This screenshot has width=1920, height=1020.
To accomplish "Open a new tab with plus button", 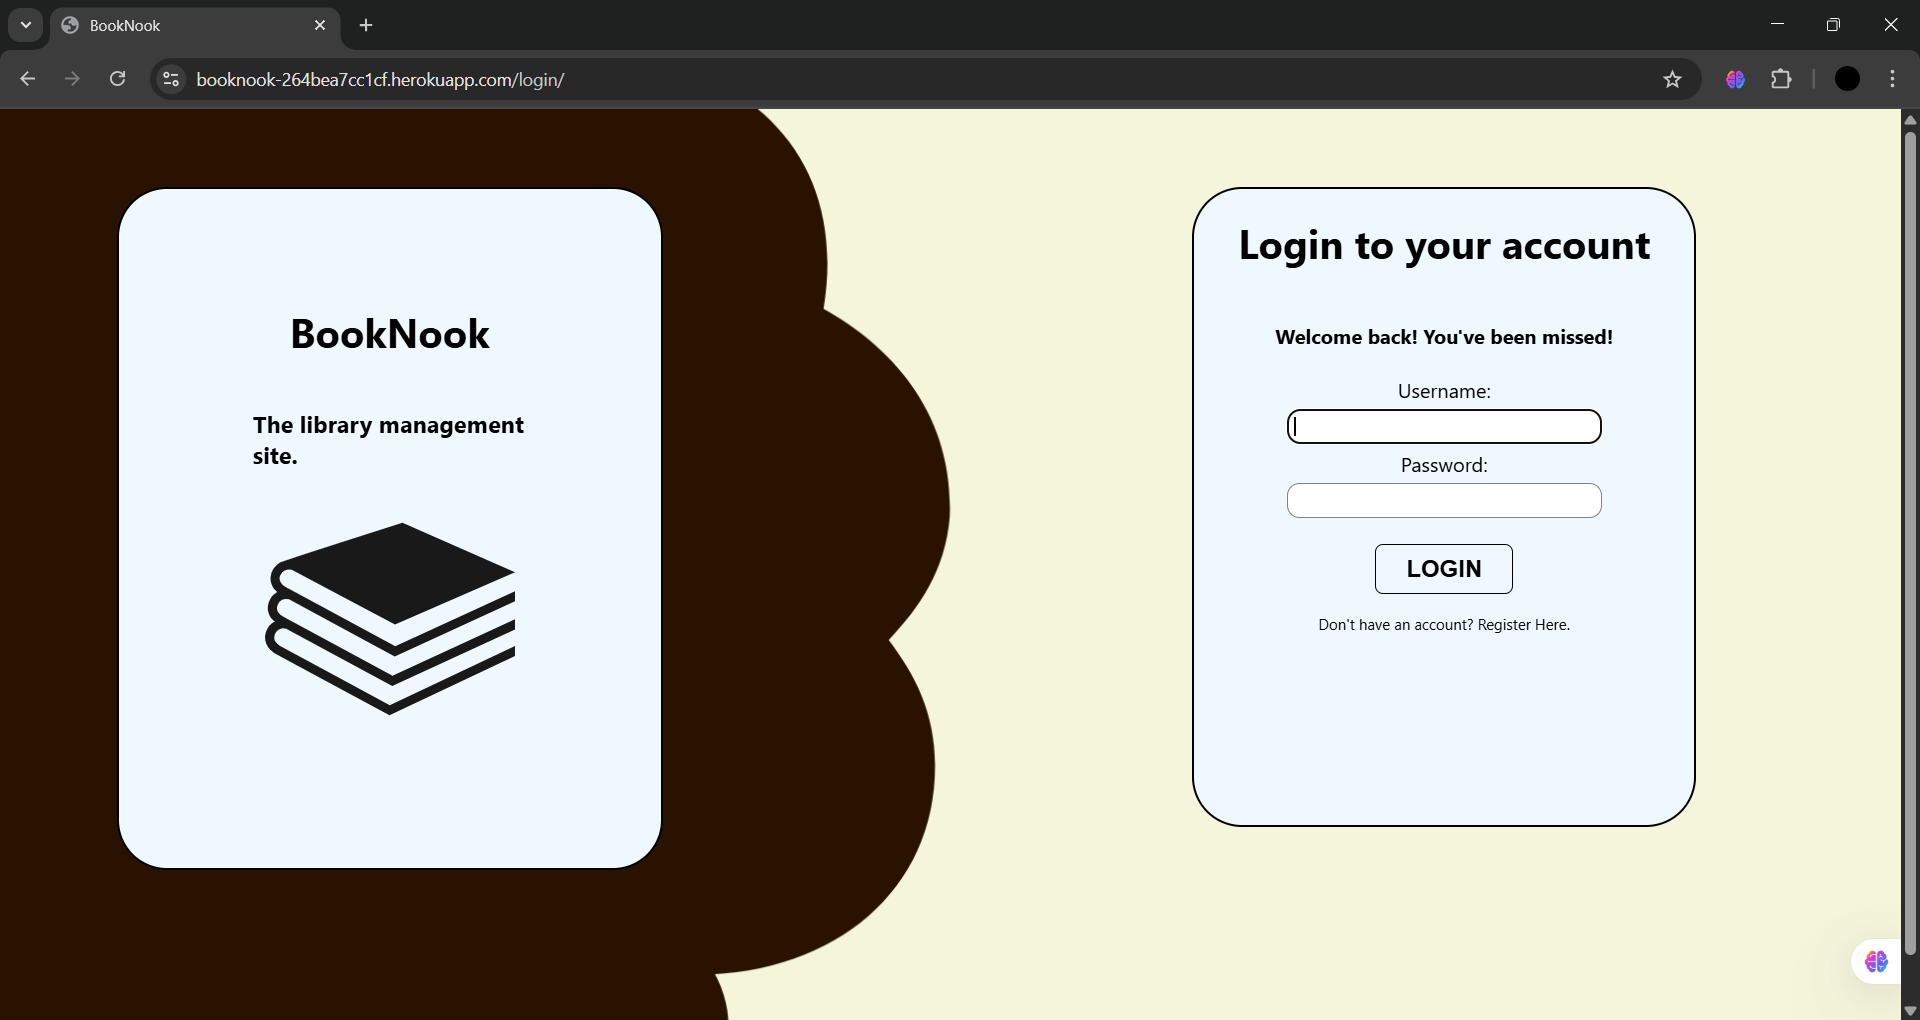I will pos(366,25).
